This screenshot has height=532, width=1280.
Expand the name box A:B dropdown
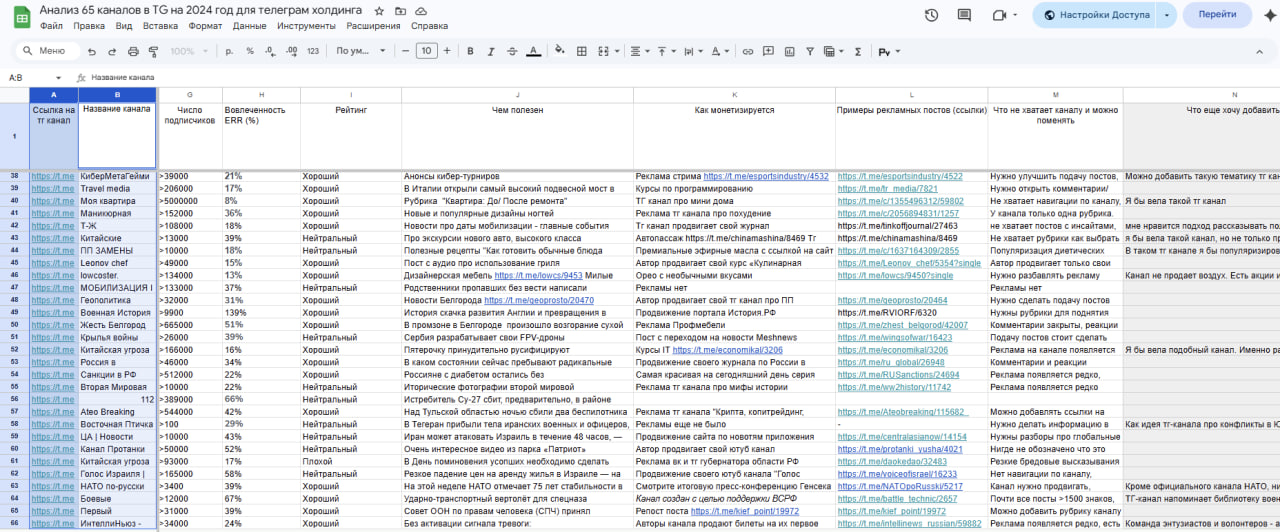click(59, 77)
